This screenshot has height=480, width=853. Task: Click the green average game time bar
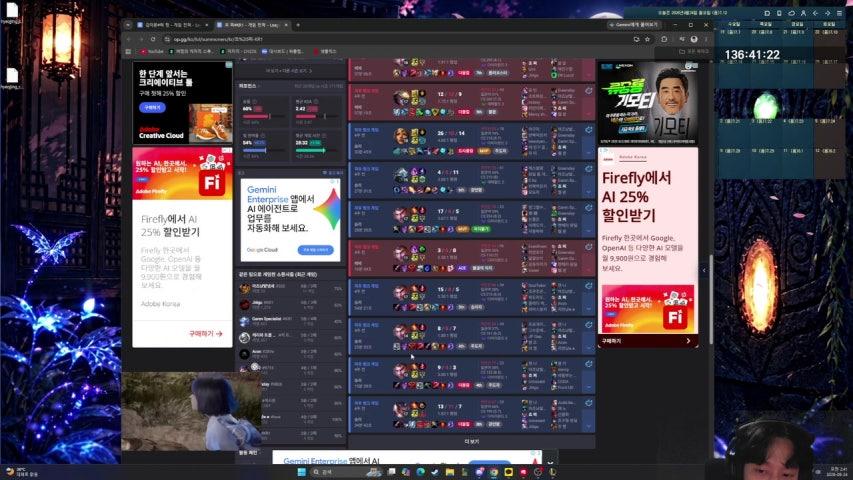tap(316, 151)
